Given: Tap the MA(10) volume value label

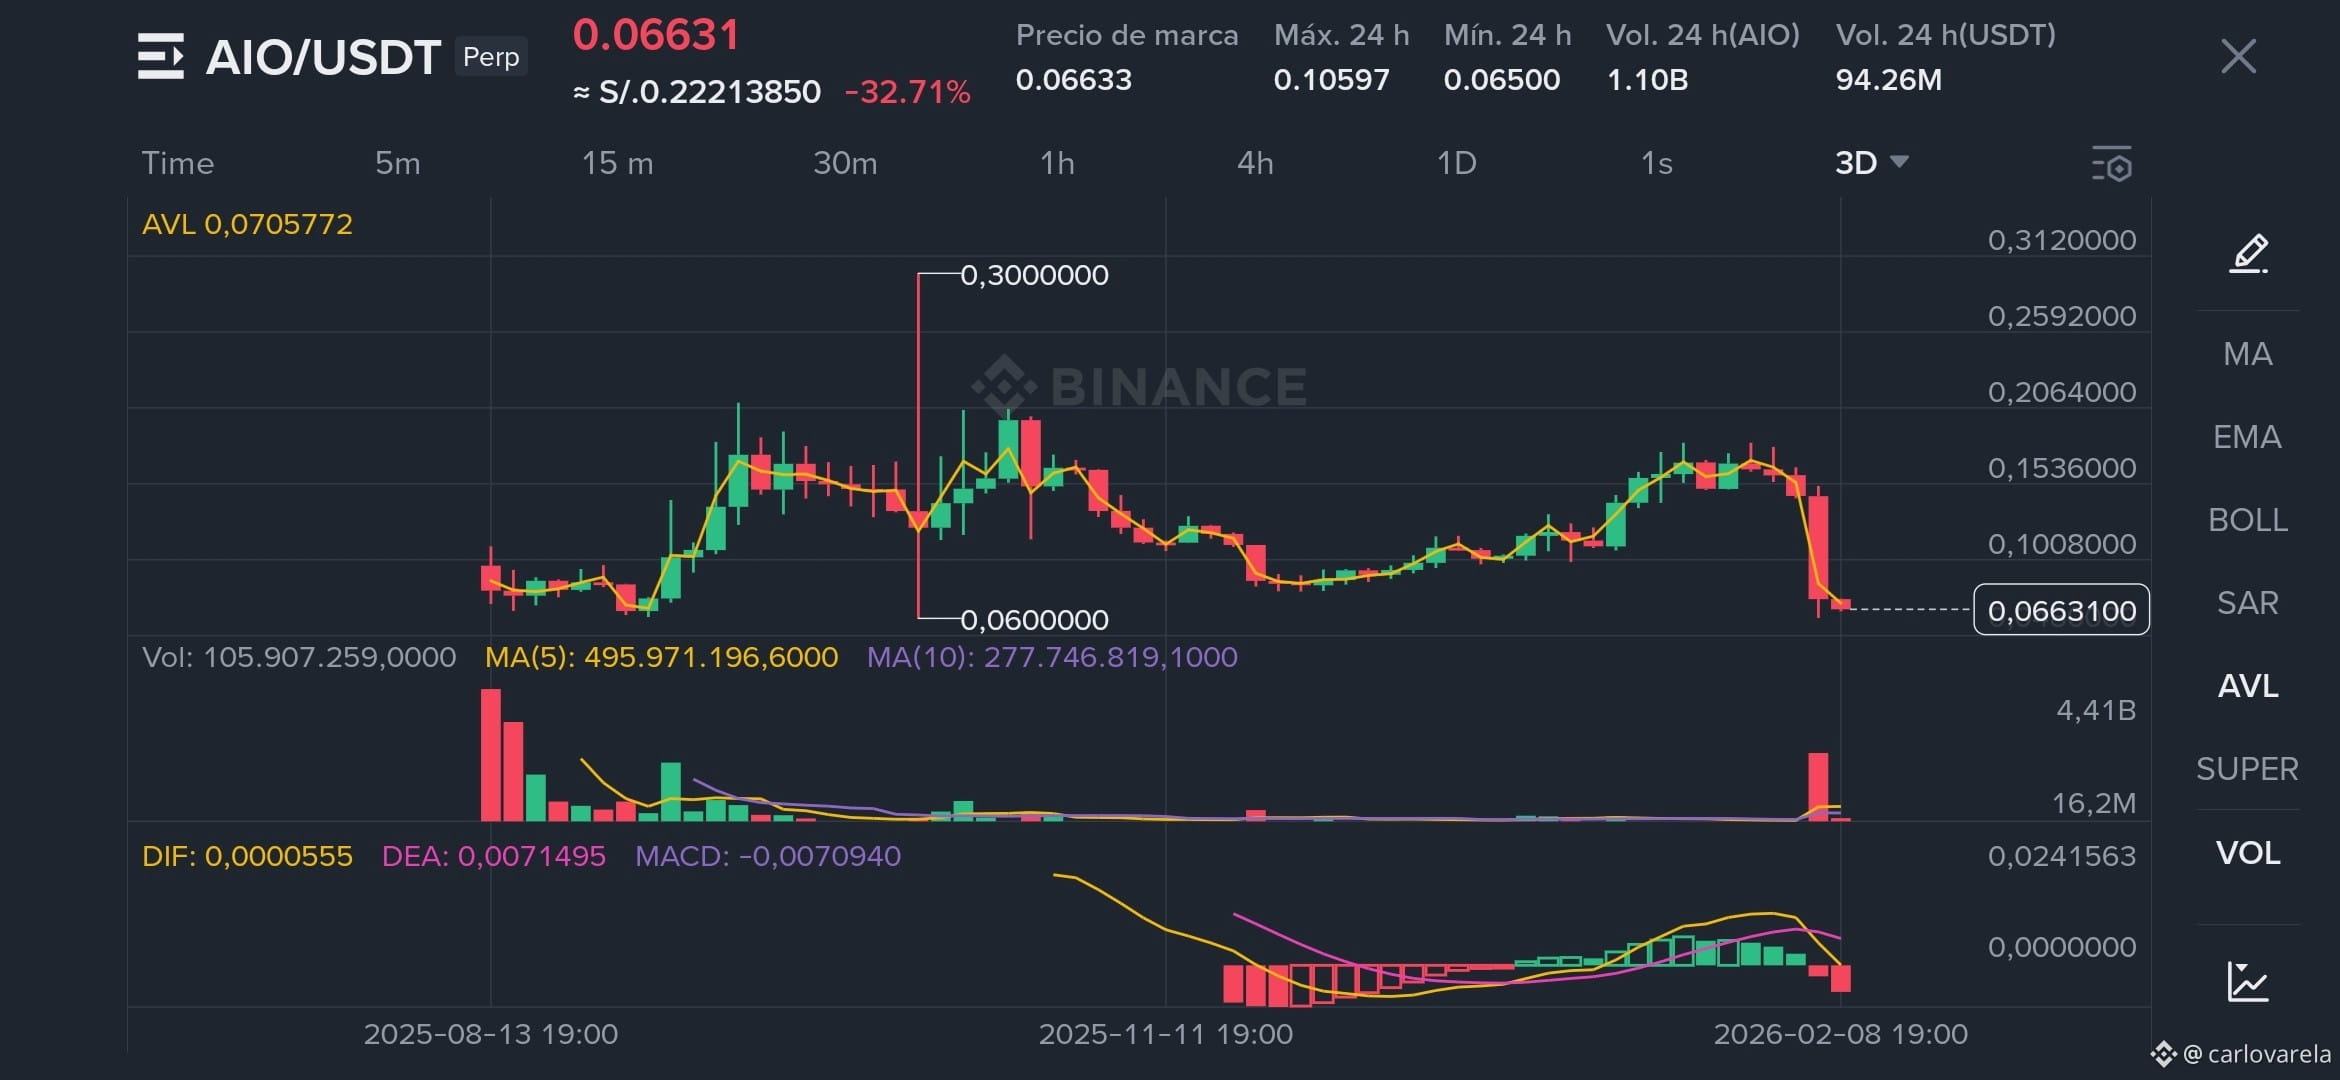Looking at the screenshot, I should [1052, 657].
